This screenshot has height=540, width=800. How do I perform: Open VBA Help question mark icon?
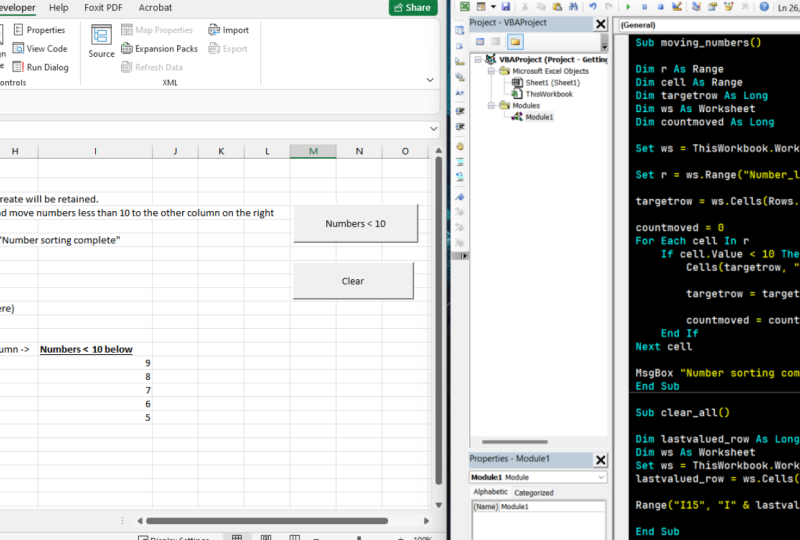[764, 7]
